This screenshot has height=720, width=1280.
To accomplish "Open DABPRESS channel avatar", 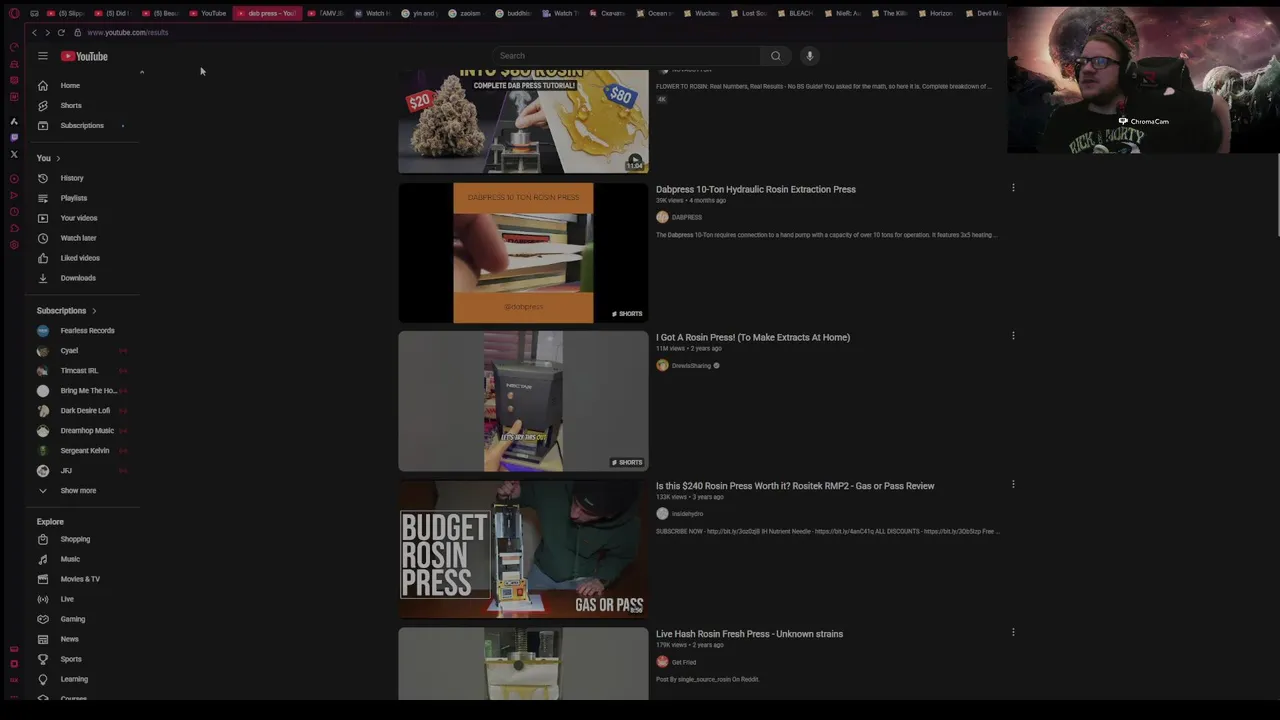I will point(662,217).
